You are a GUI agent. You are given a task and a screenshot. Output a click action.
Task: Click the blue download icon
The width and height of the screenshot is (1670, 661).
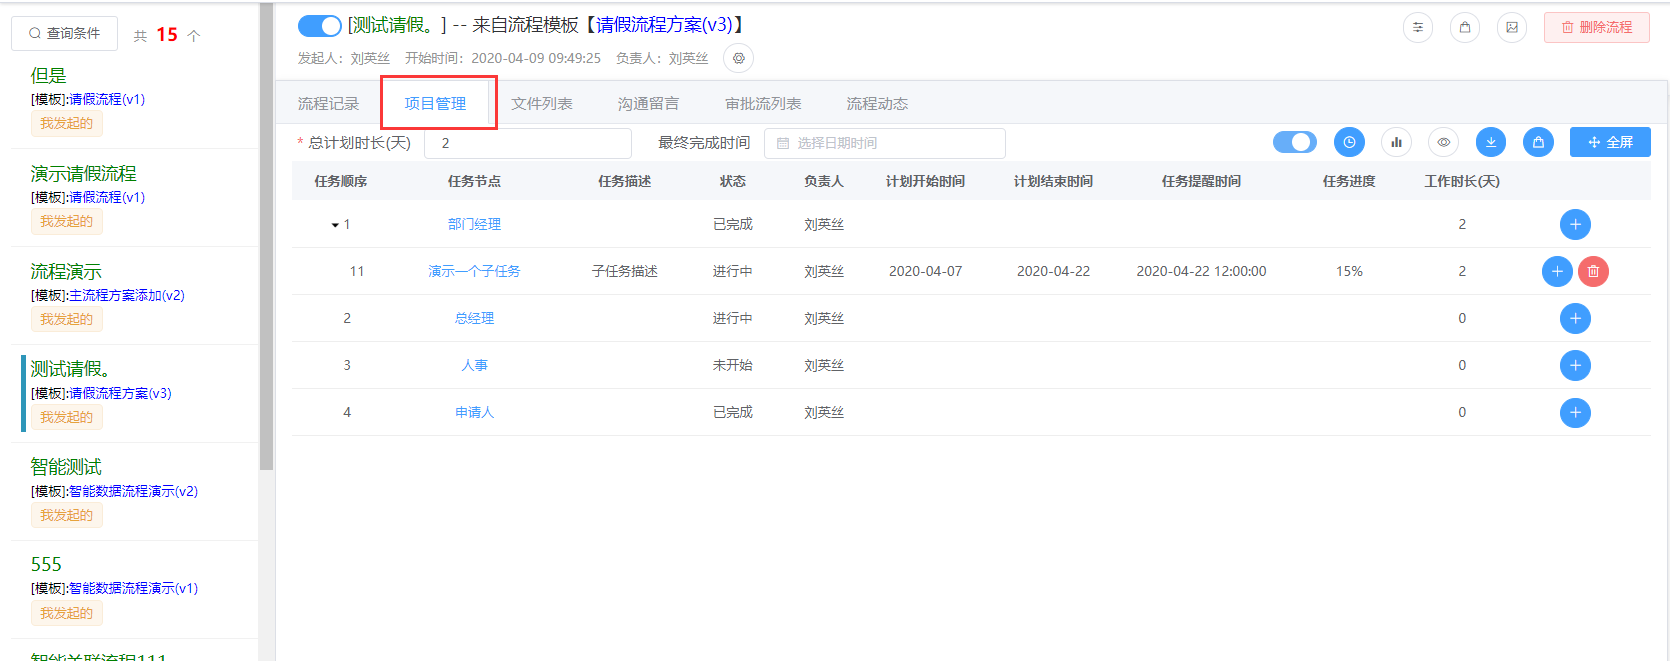(x=1491, y=142)
